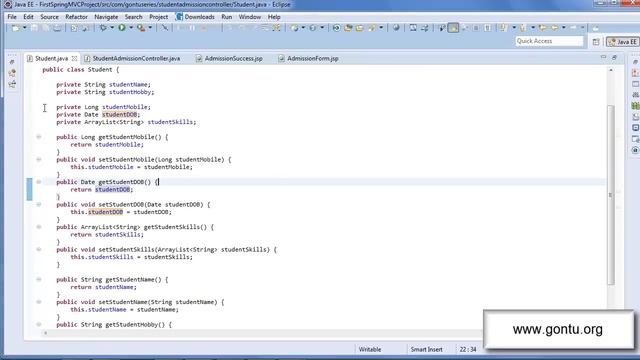640x360 pixels.
Task: Select the Student.java editor tab
Action: [51, 58]
